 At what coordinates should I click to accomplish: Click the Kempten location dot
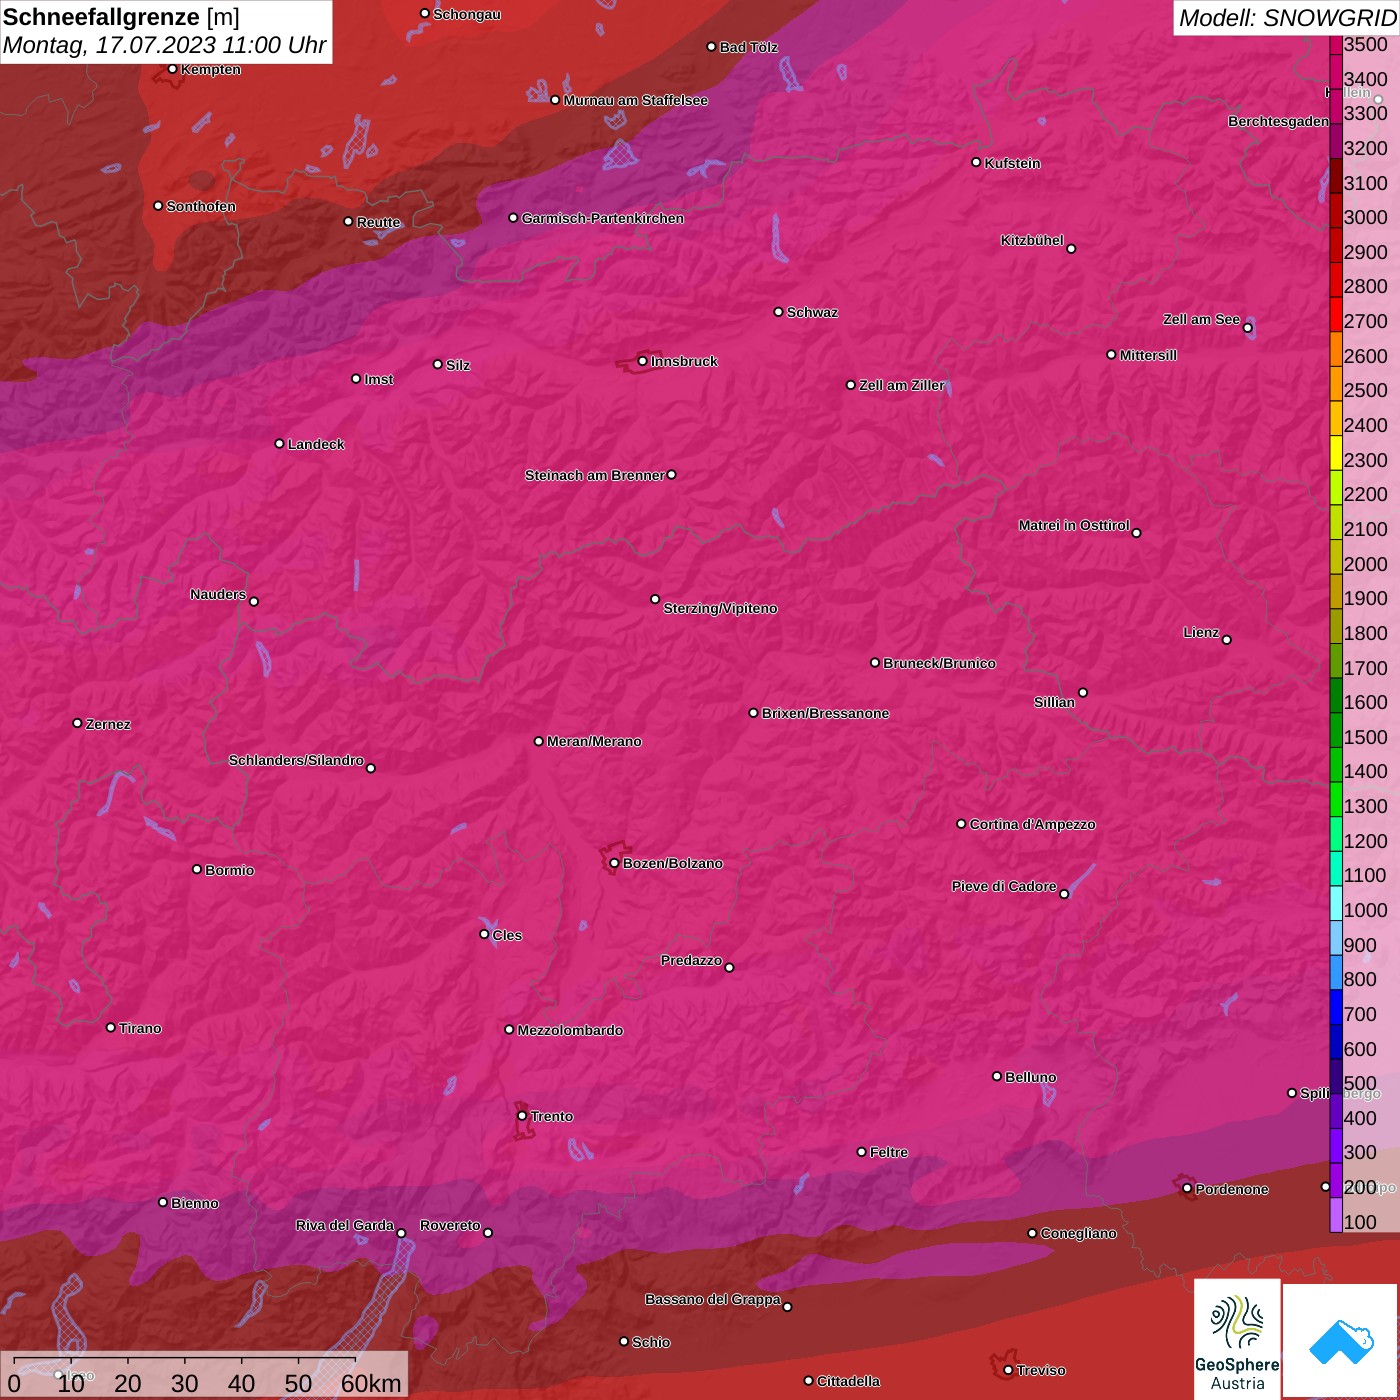point(172,69)
